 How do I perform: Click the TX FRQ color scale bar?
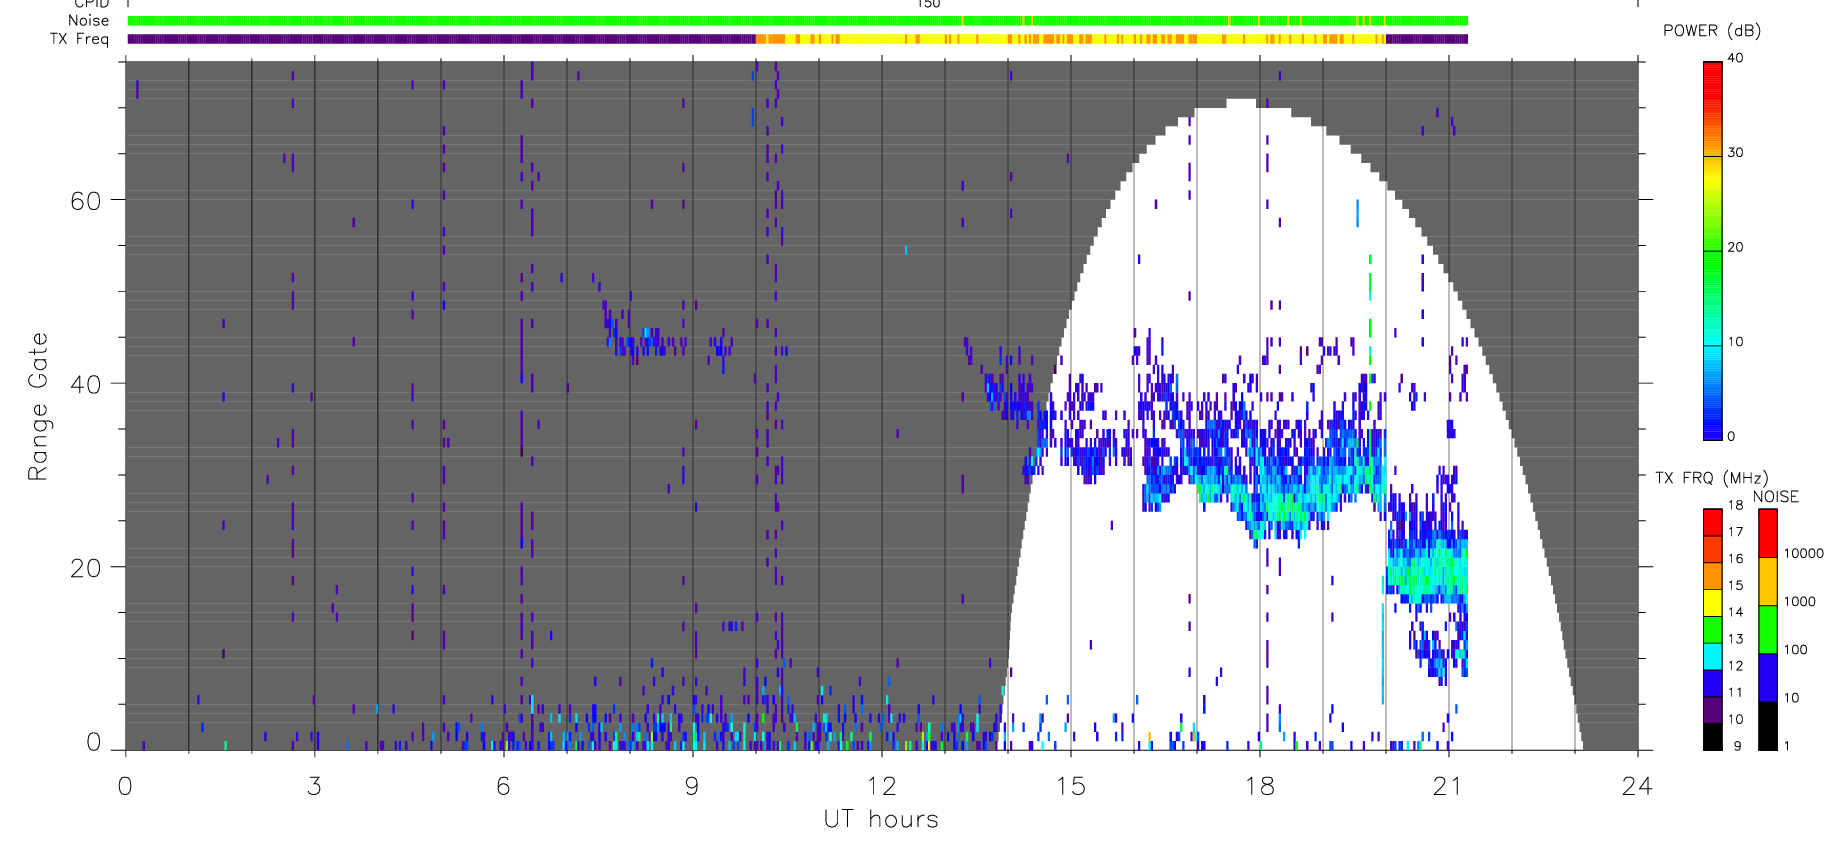1713,629
